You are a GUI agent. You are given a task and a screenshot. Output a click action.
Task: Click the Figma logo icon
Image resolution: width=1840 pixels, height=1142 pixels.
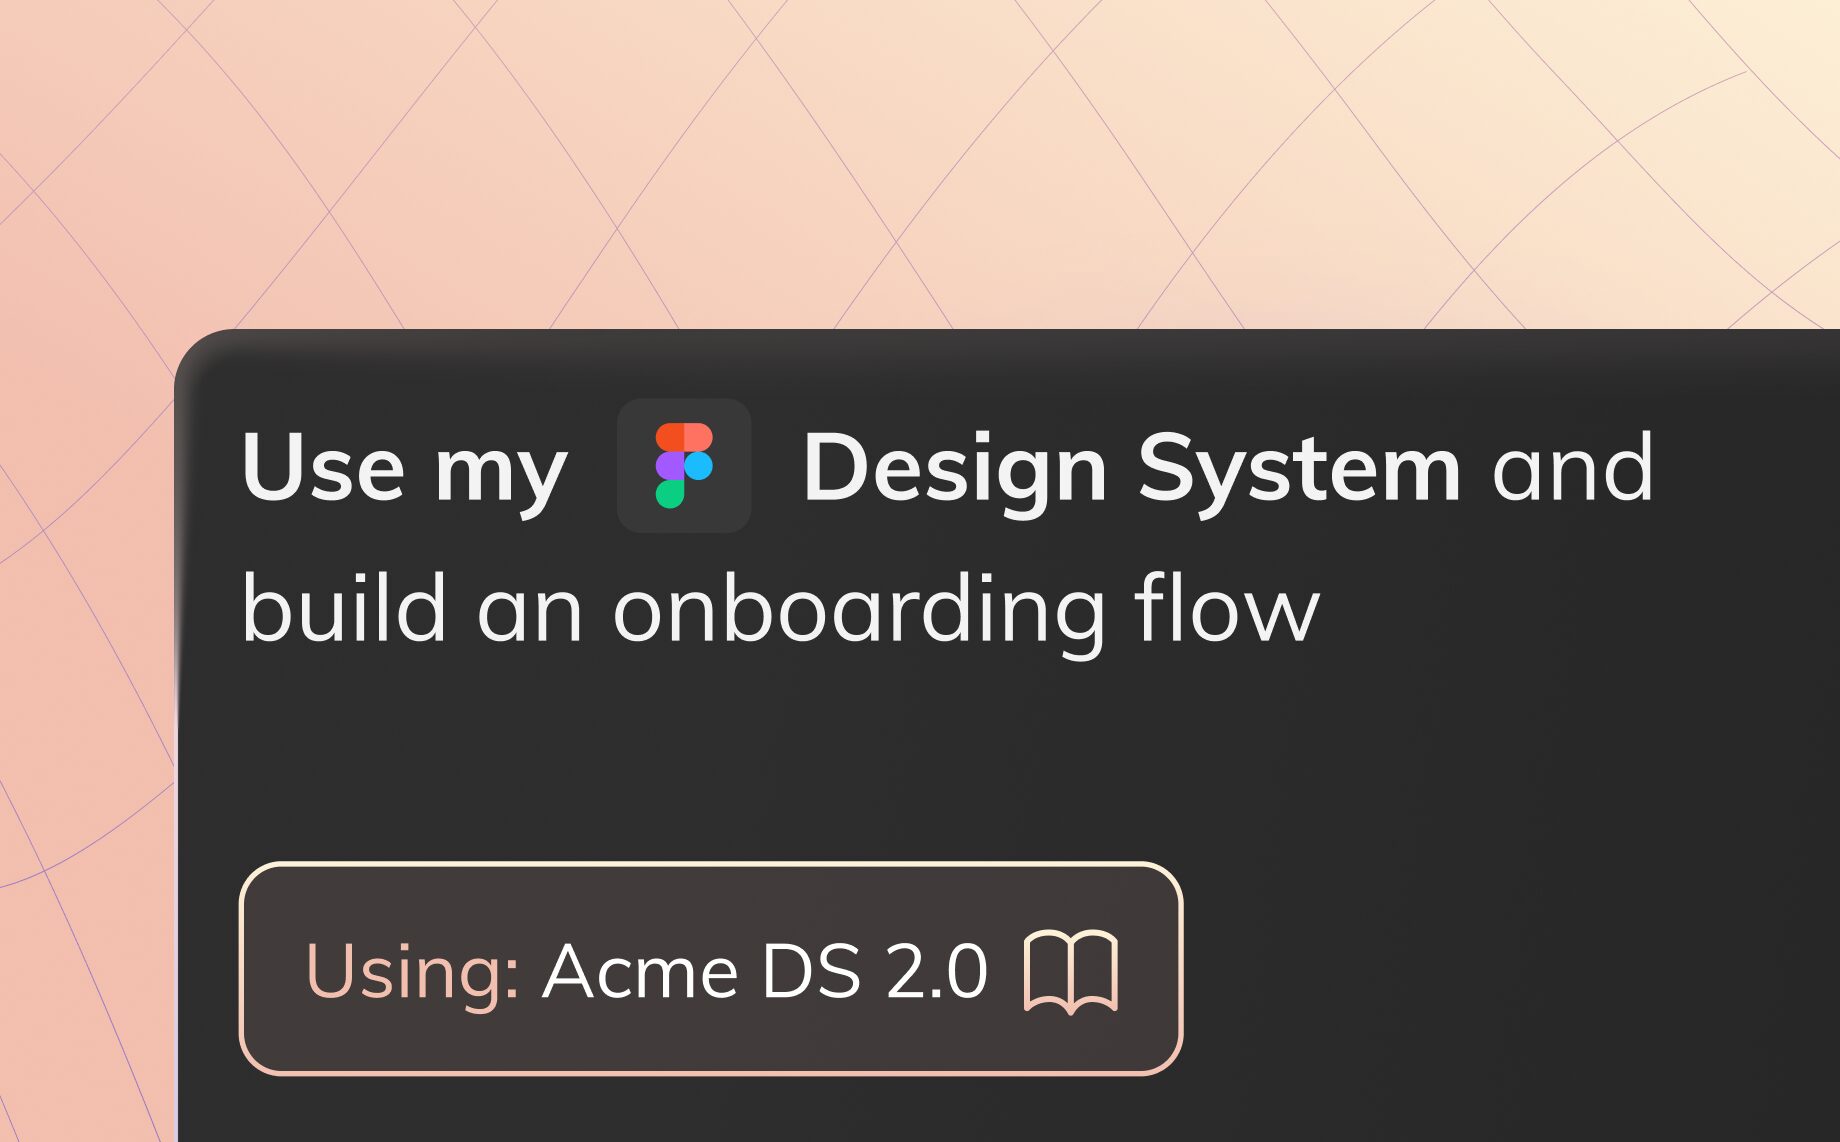pyautogui.click(x=684, y=466)
